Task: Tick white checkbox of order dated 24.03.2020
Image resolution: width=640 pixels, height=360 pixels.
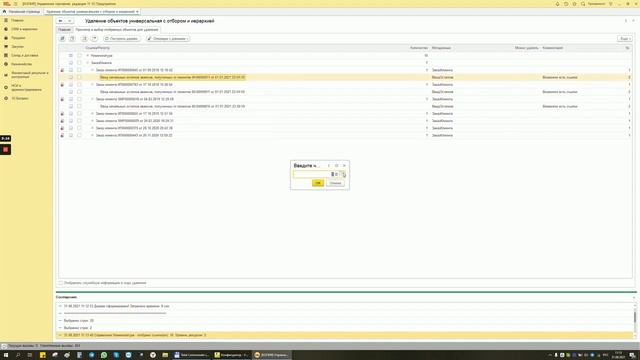Action: pos(79,121)
